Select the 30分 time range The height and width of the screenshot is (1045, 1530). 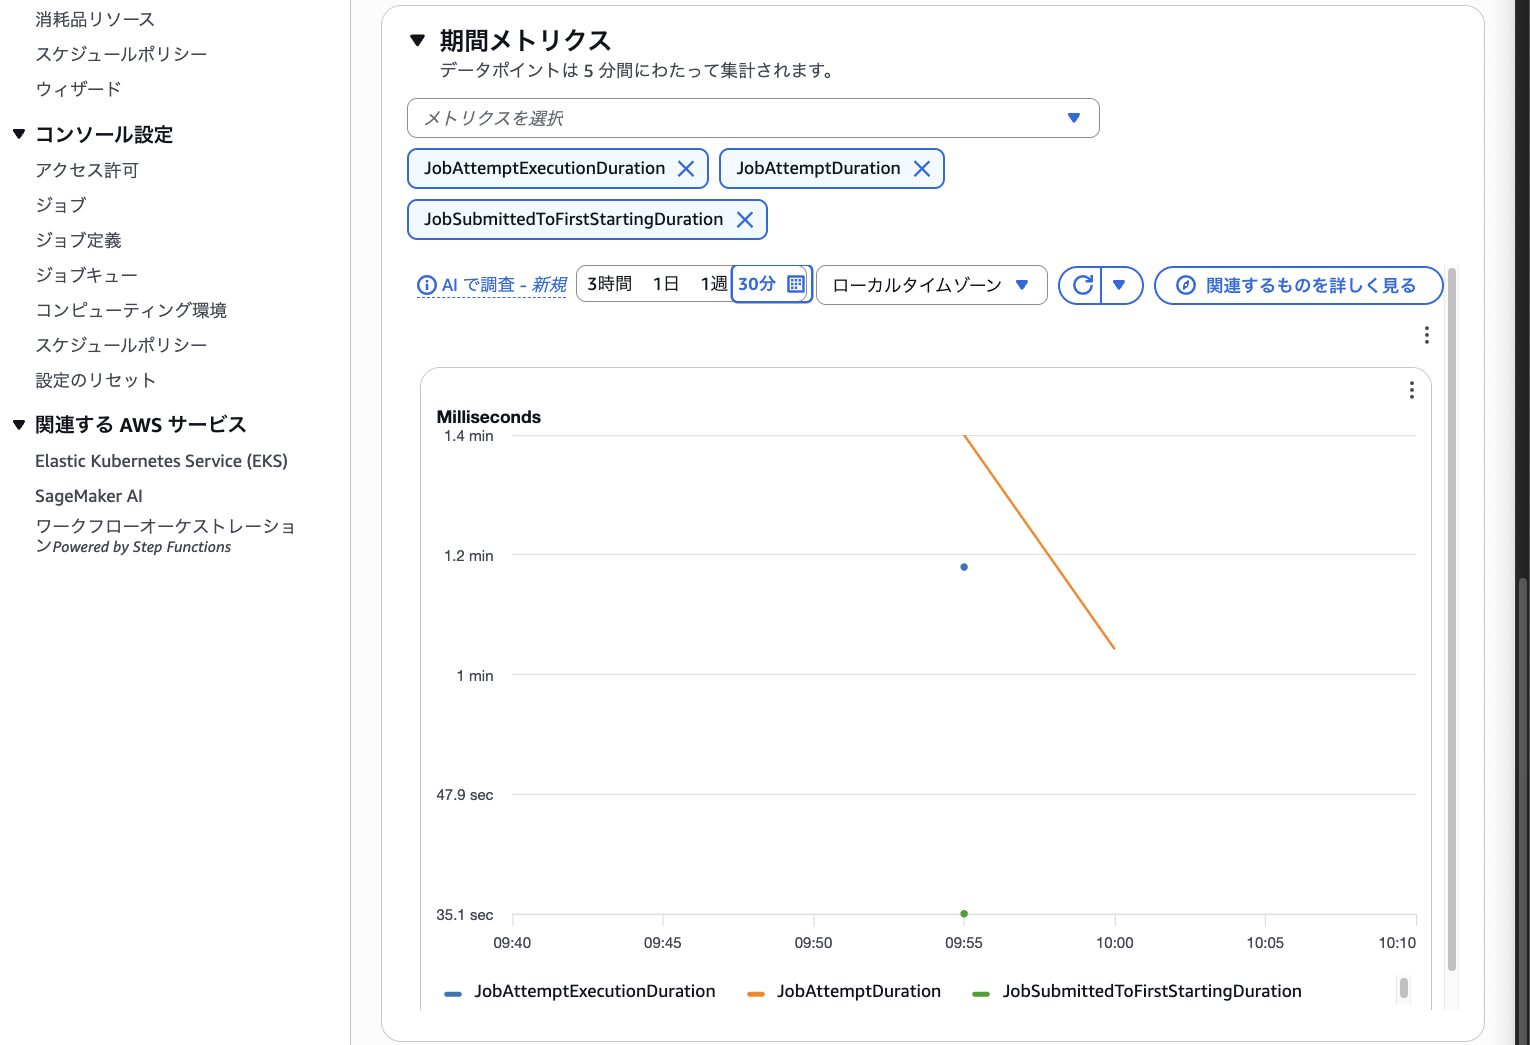pyautogui.click(x=757, y=284)
